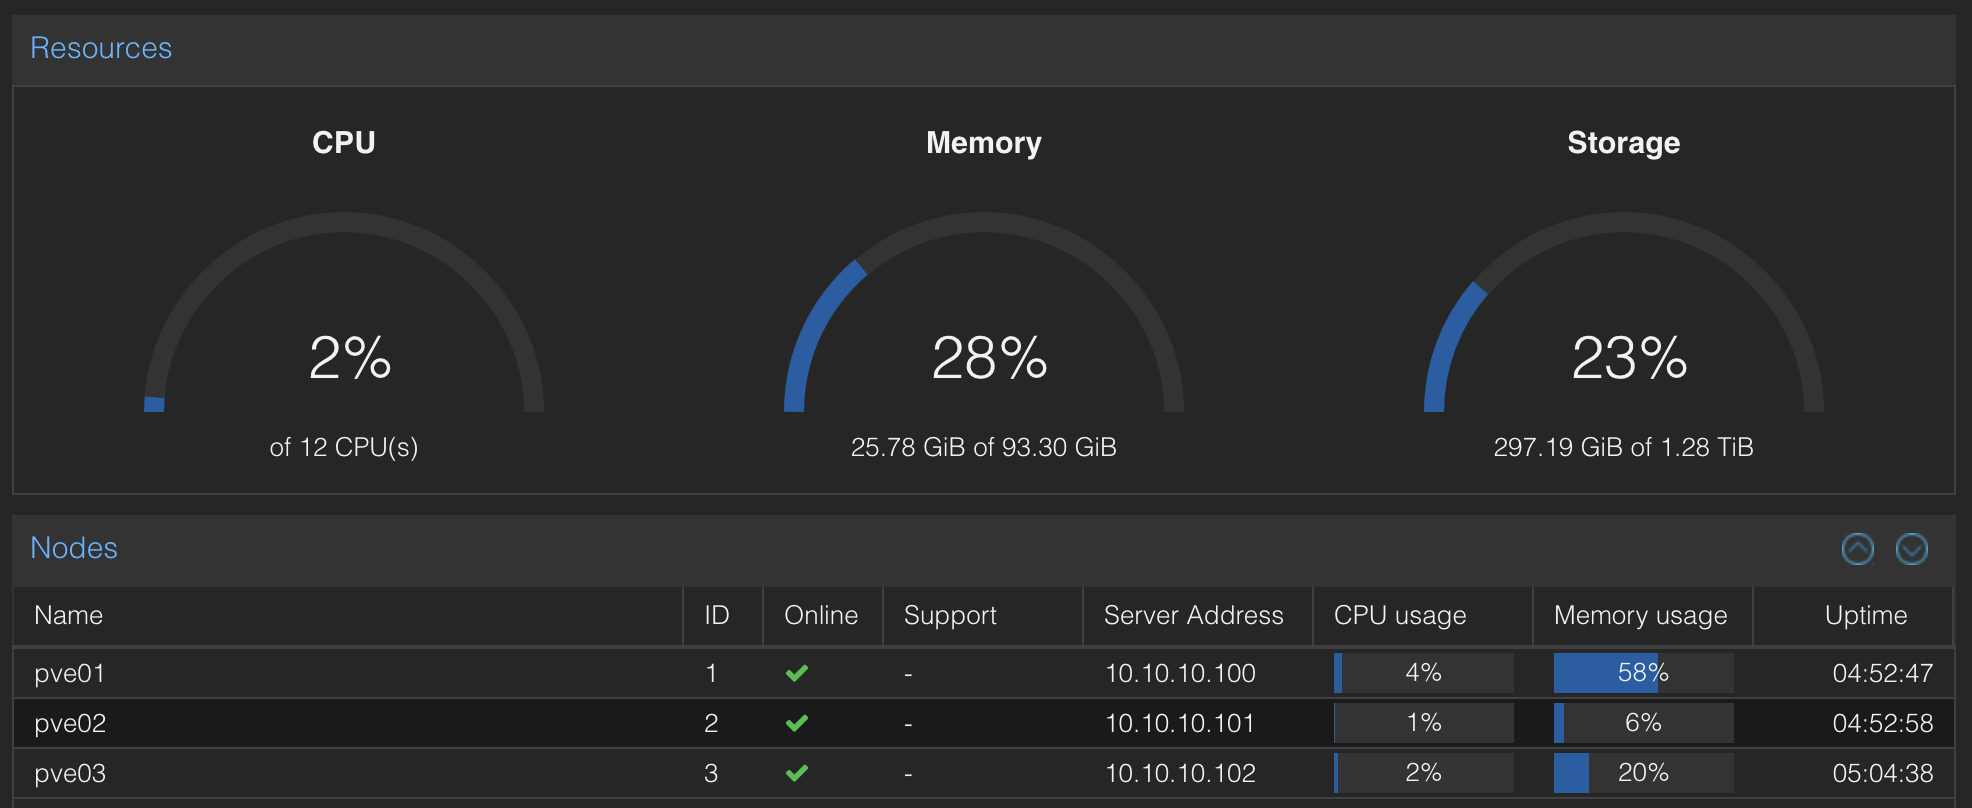Select the pve01 node row name
The image size is (1972, 808).
point(69,673)
